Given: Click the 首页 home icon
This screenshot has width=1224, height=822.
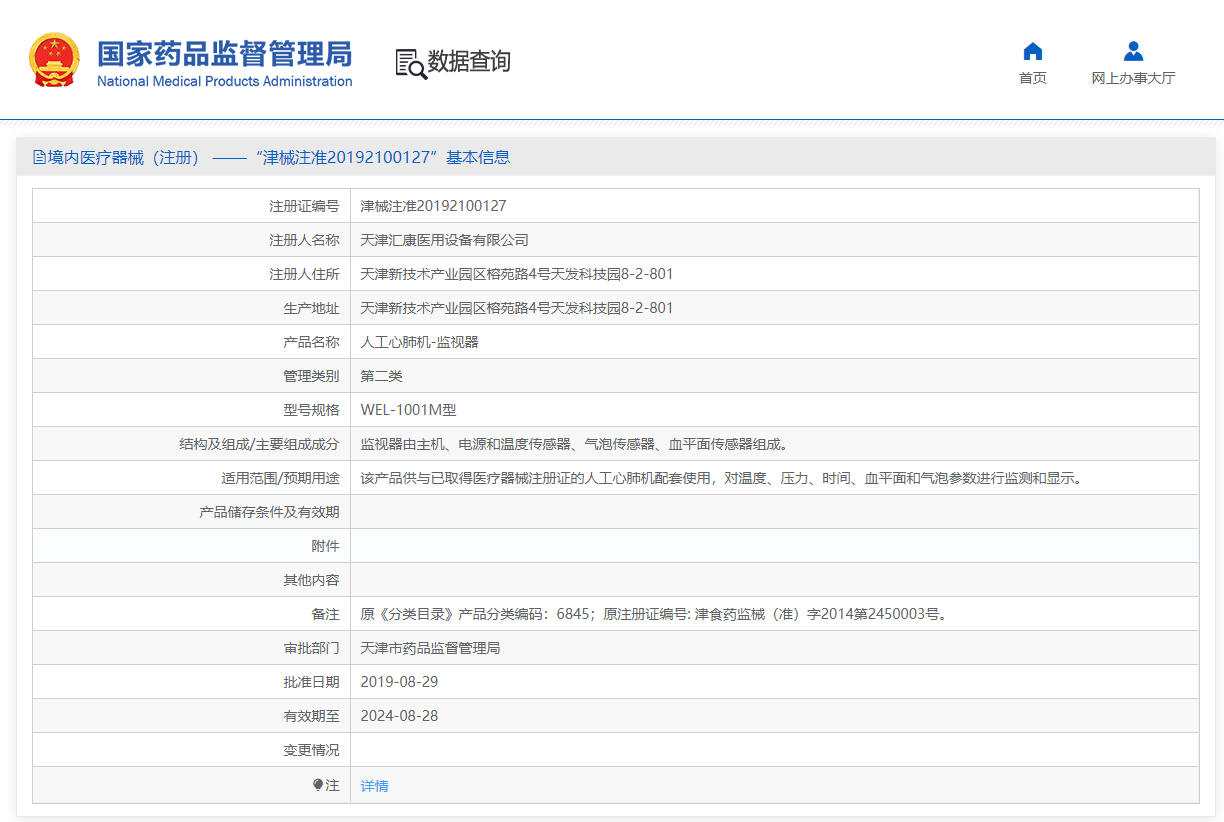Looking at the screenshot, I should 1033,51.
